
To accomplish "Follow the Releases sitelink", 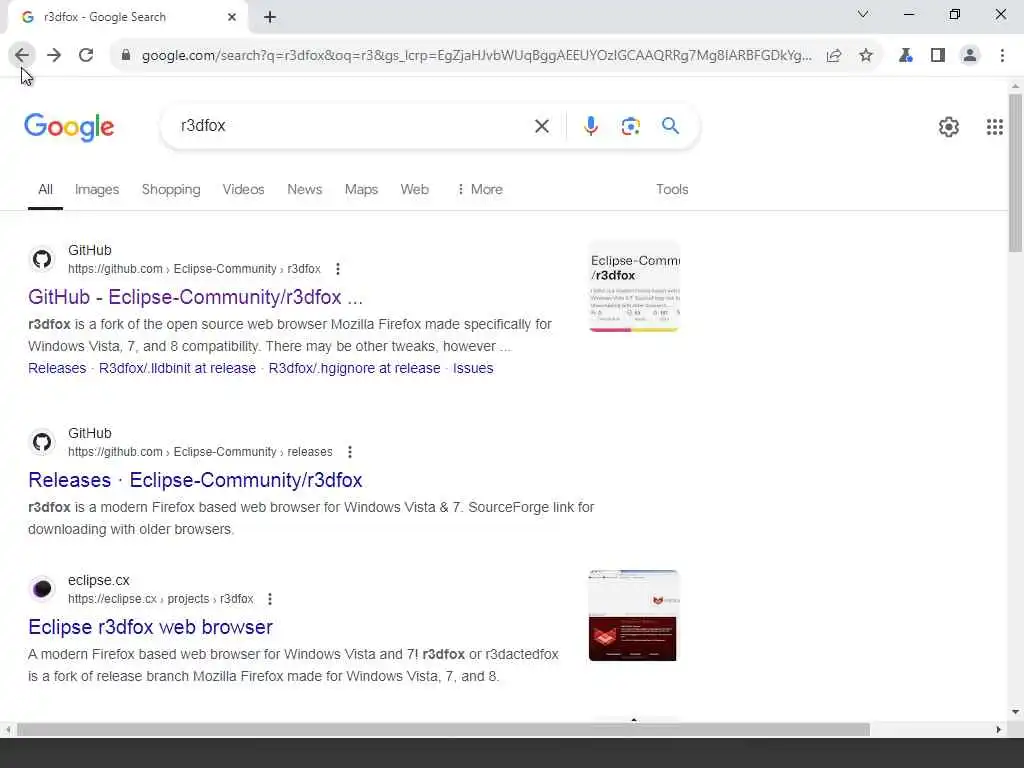I will coord(57,368).
